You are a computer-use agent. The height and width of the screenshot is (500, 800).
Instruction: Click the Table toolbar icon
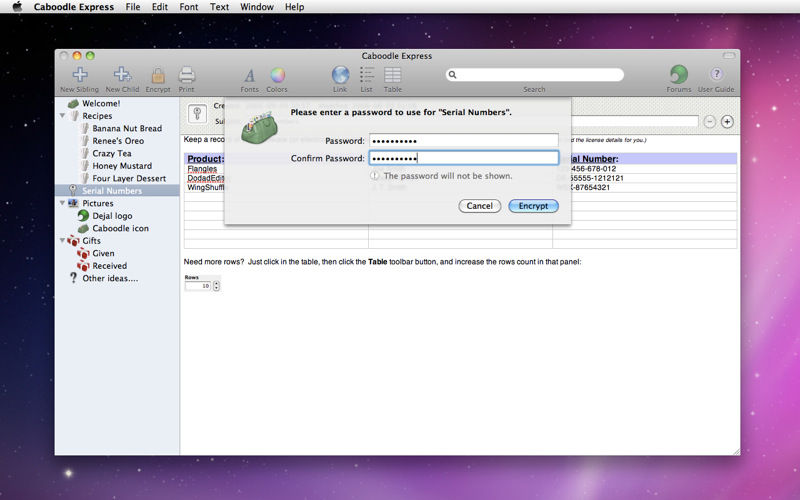[392, 75]
